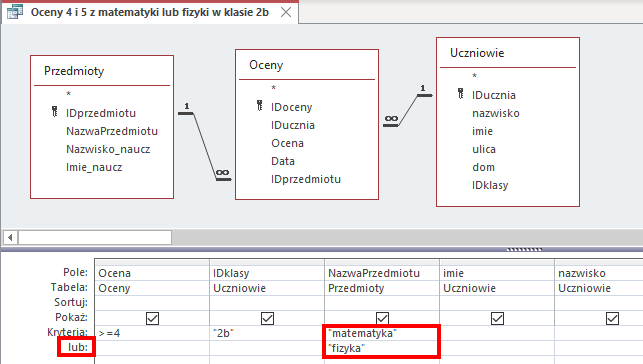Select nazwisko field in Uczniowie table
This screenshot has width=643, height=364.
point(496,113)
